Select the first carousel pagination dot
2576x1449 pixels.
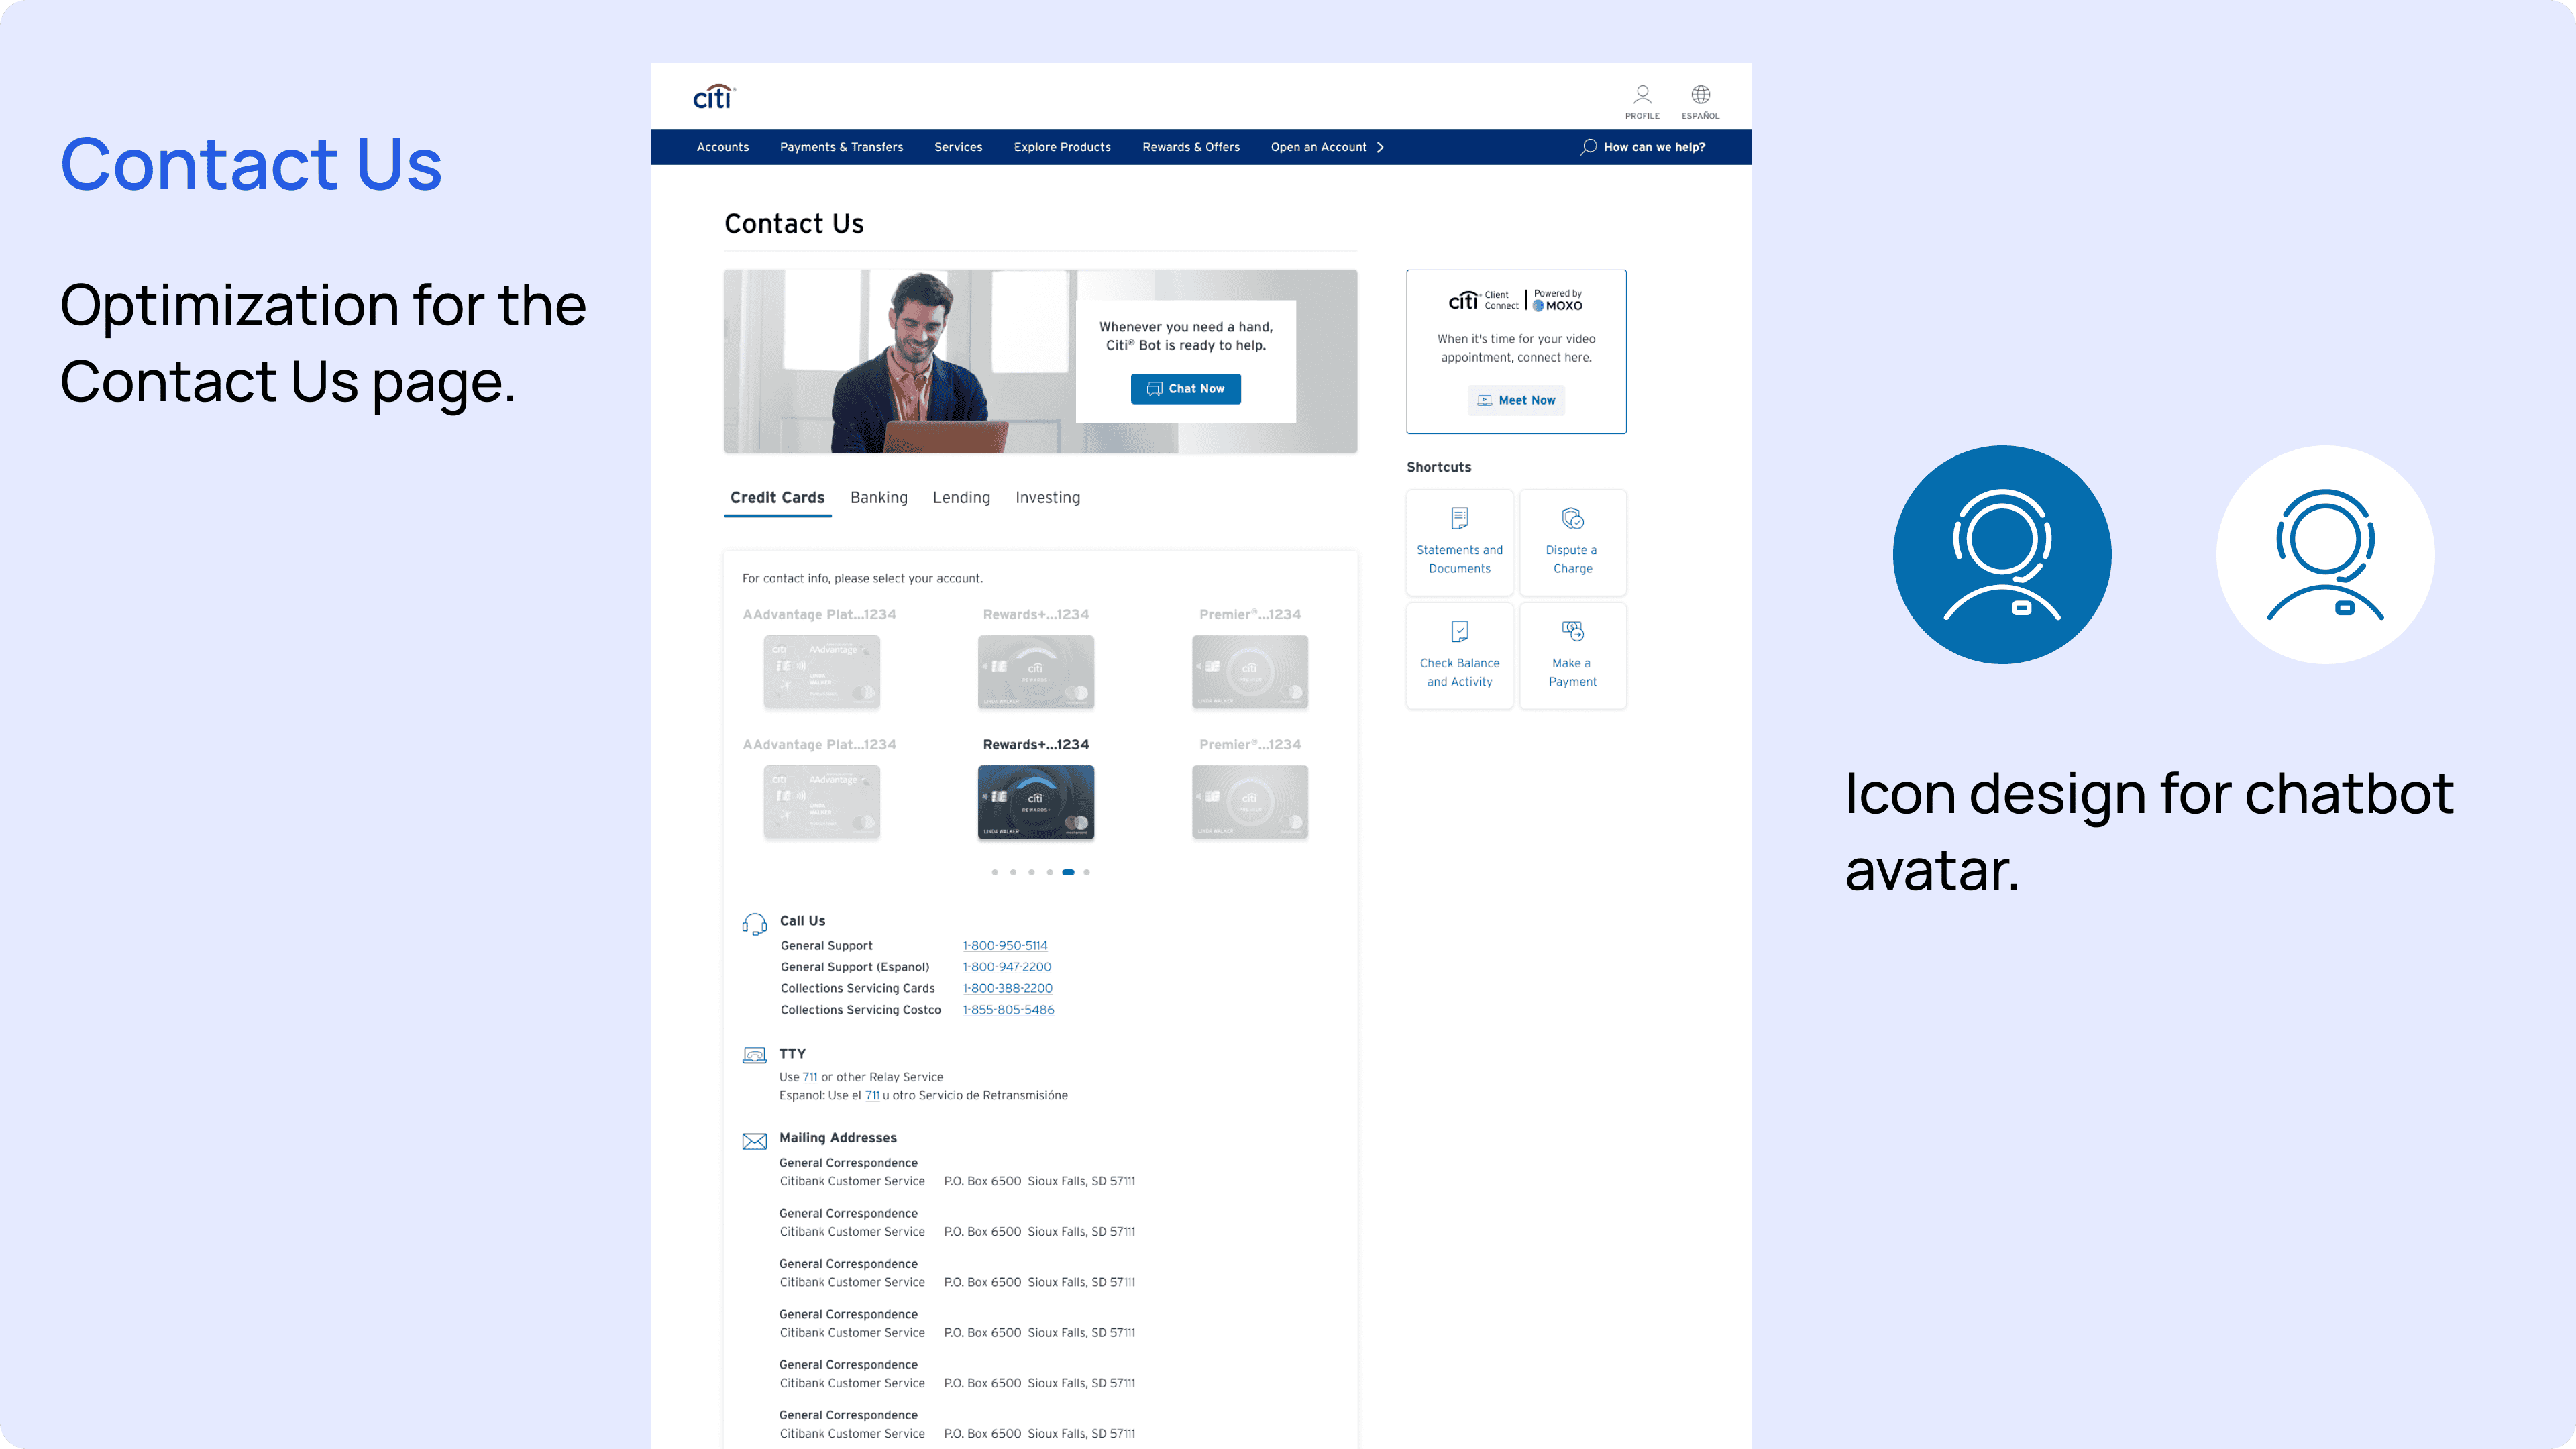(x=994, y=873)
